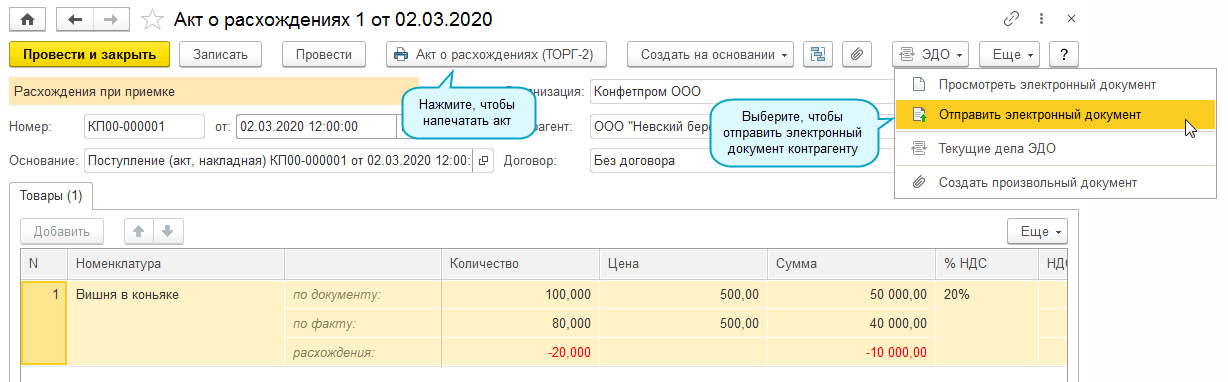Switch to the Товары (1) tab
Viewport: 1228px width, 382px height.
51,195
